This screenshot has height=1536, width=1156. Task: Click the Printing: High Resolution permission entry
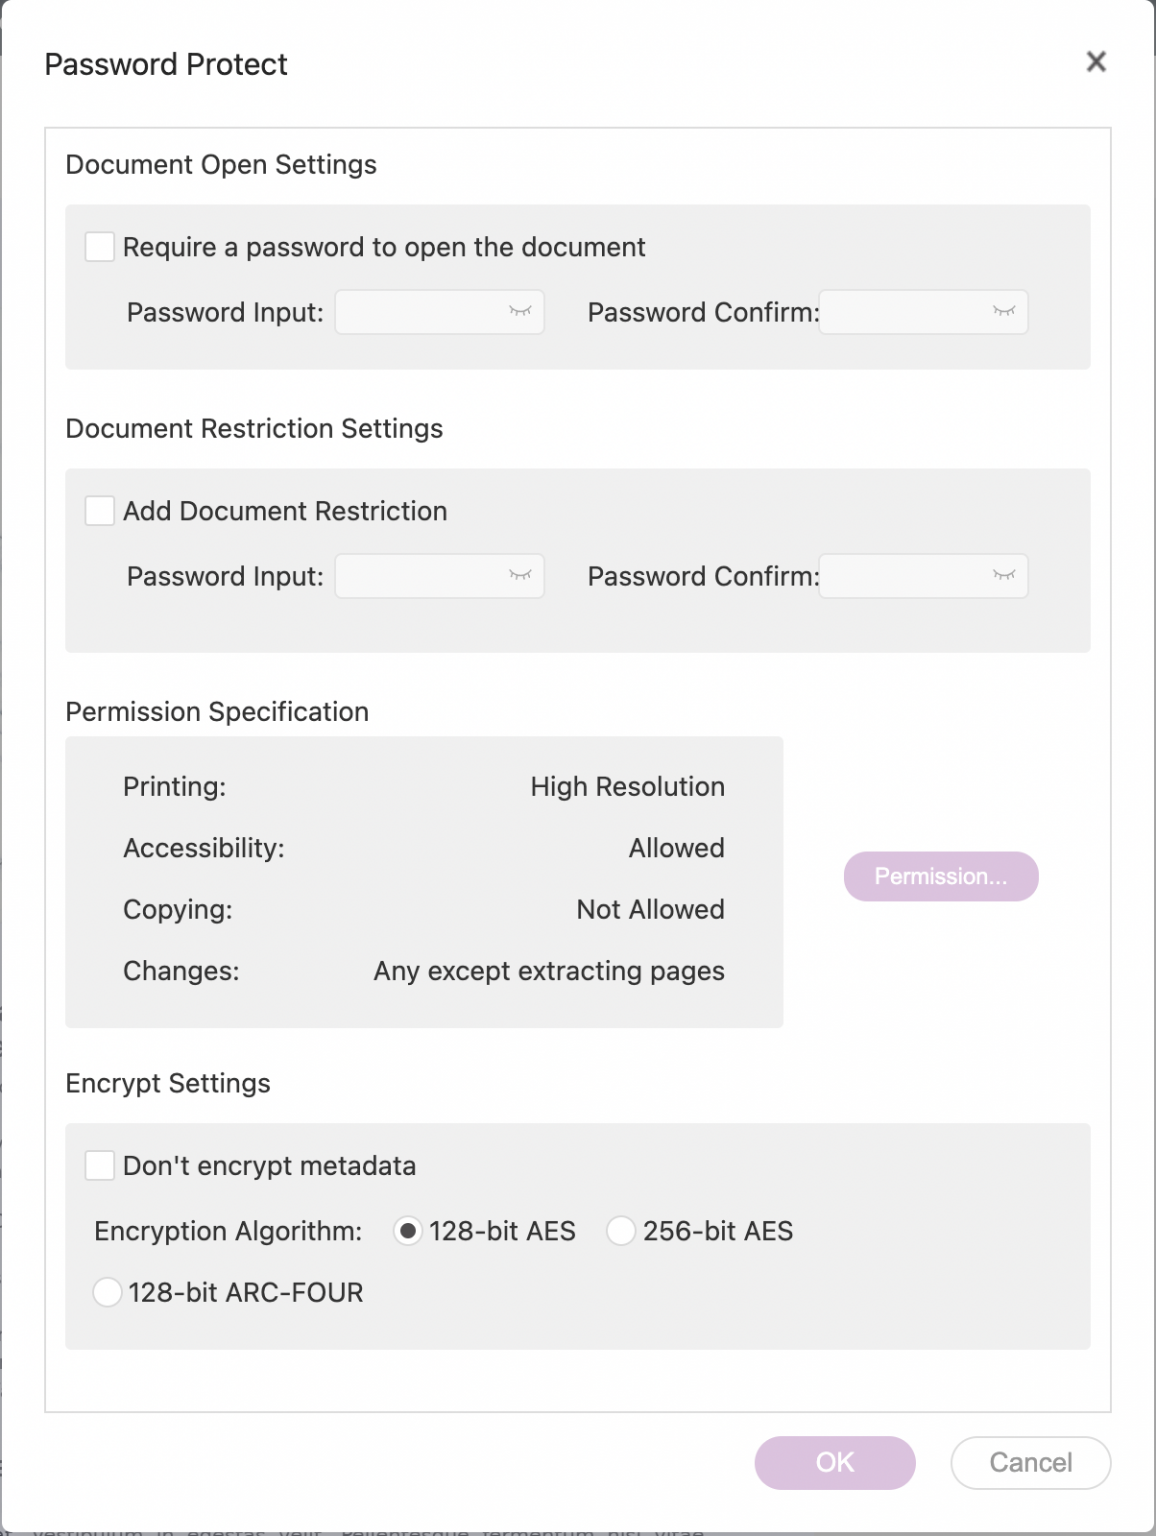424,787
